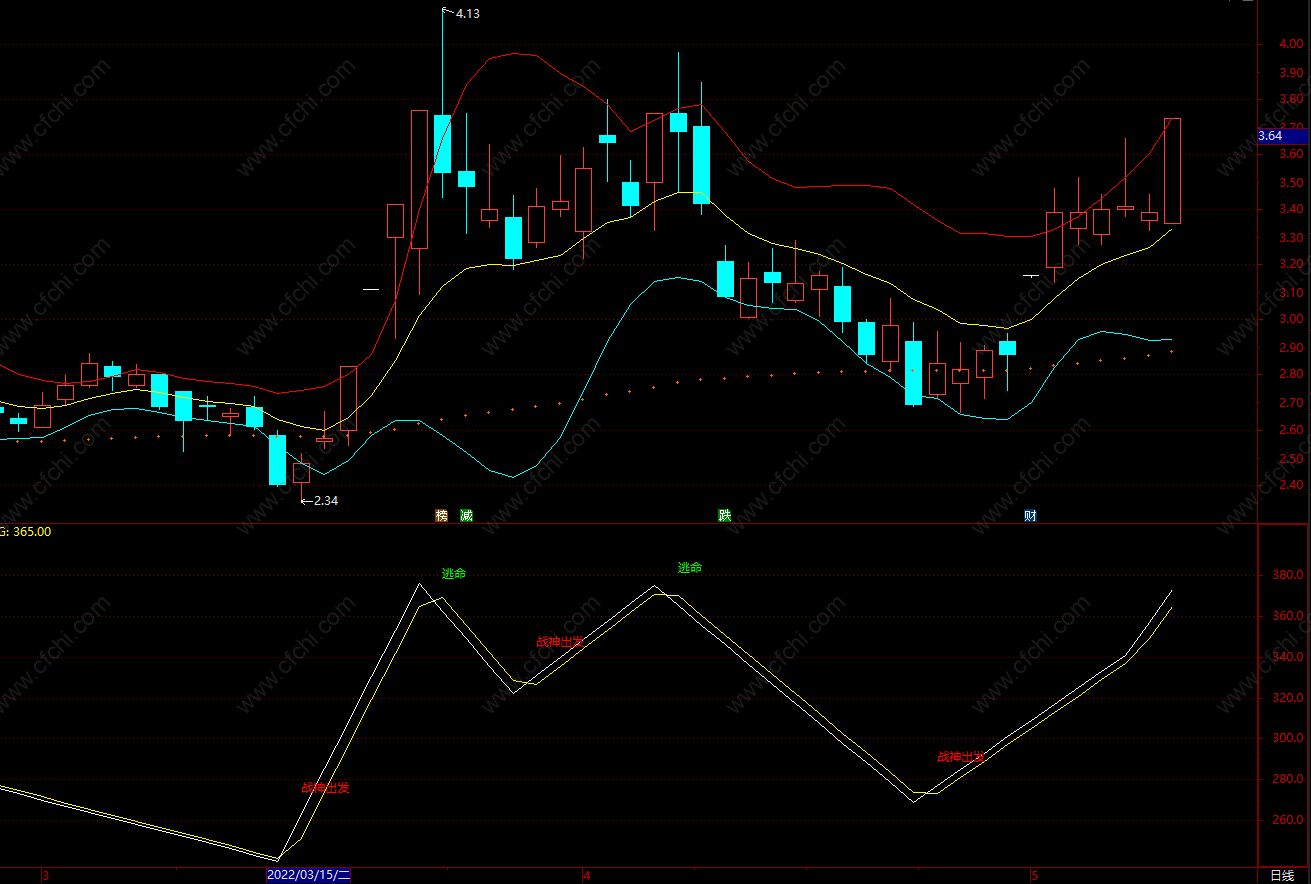This screenshot has height=884, width=1311.
Task: Click the blue 财 event marker
Action: pos(1030,516)
